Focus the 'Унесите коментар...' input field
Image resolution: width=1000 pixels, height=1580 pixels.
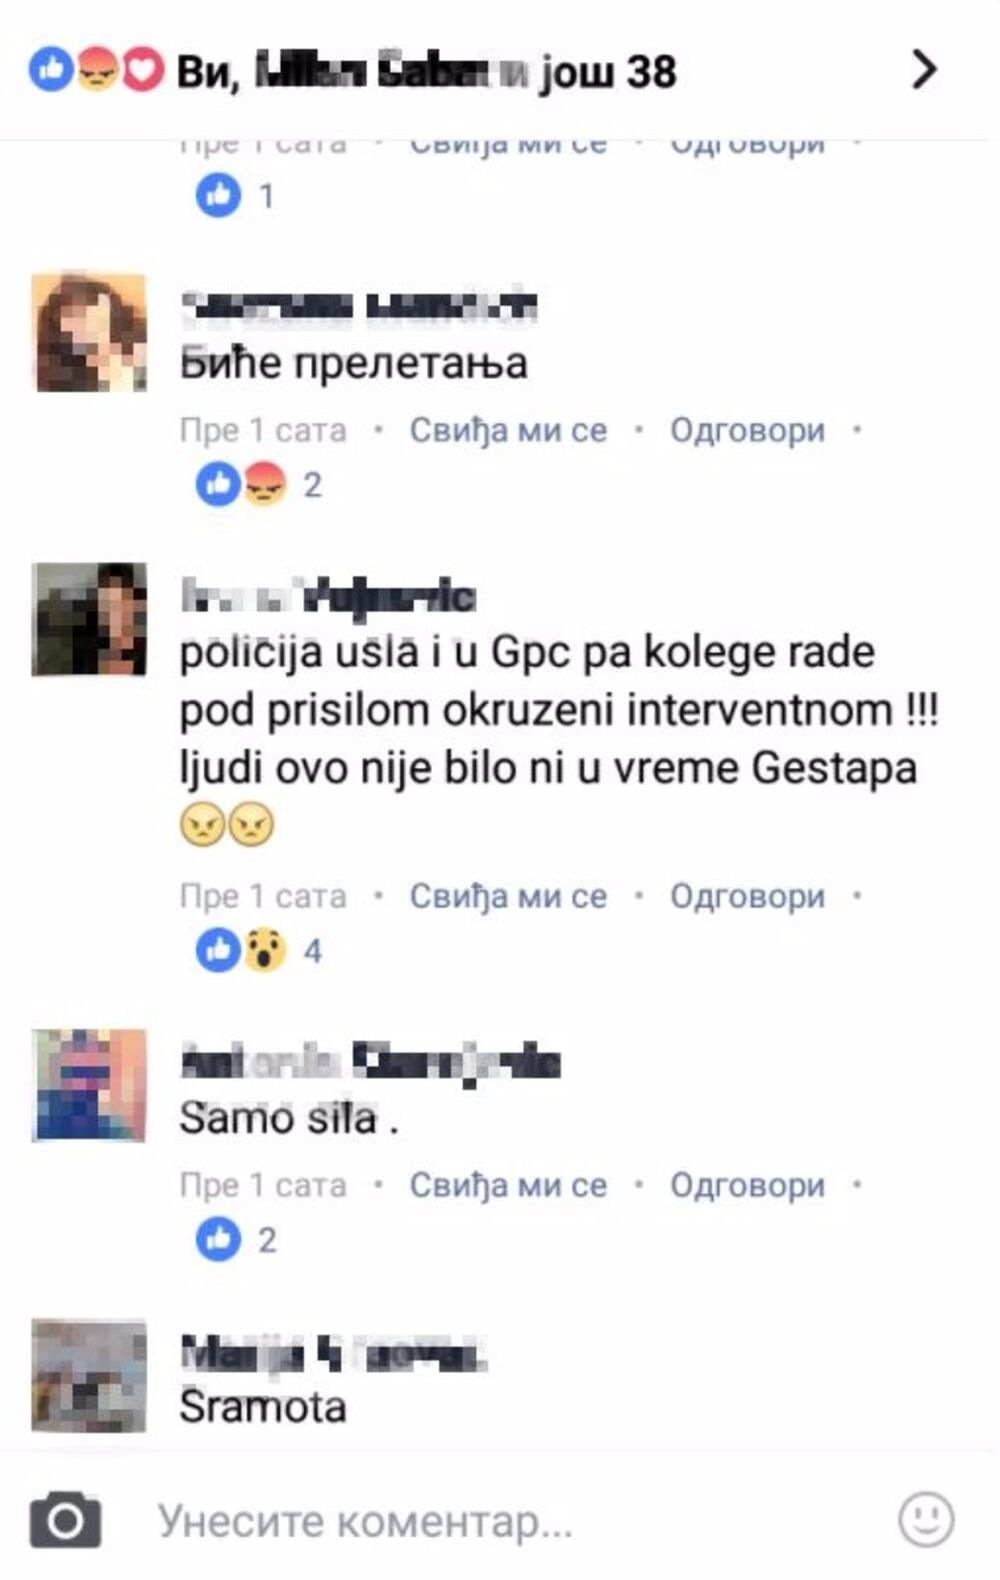coord(500,1522)
